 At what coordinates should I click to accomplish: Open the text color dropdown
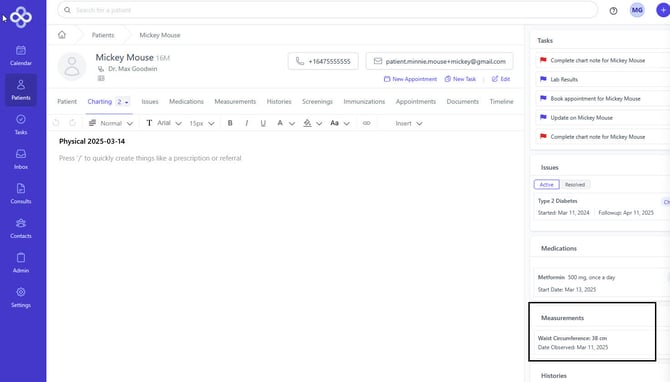pyautogui.click(x=285, y=123)
